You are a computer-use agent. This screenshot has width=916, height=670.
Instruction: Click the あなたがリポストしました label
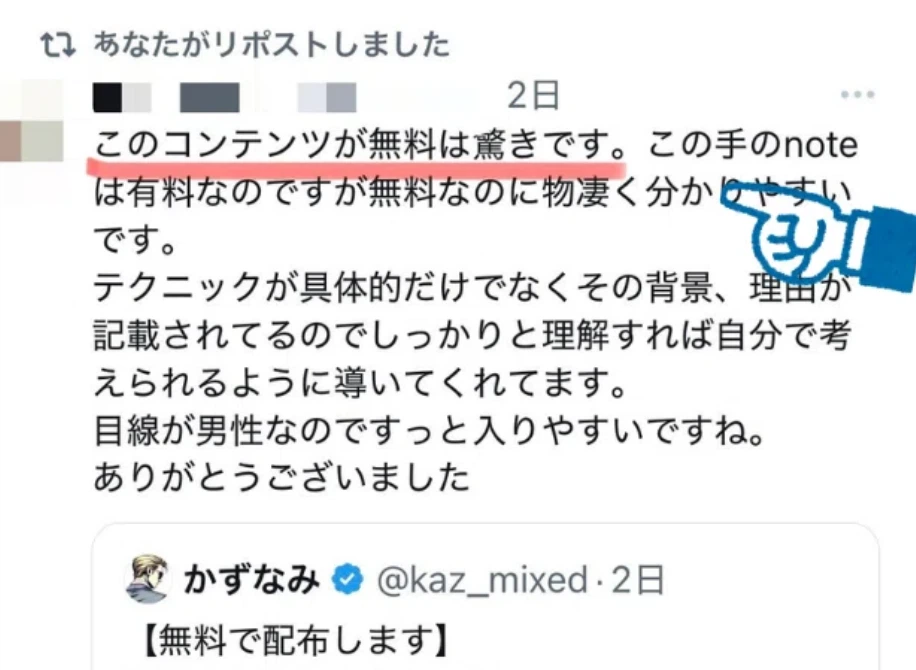coord(272,45)
